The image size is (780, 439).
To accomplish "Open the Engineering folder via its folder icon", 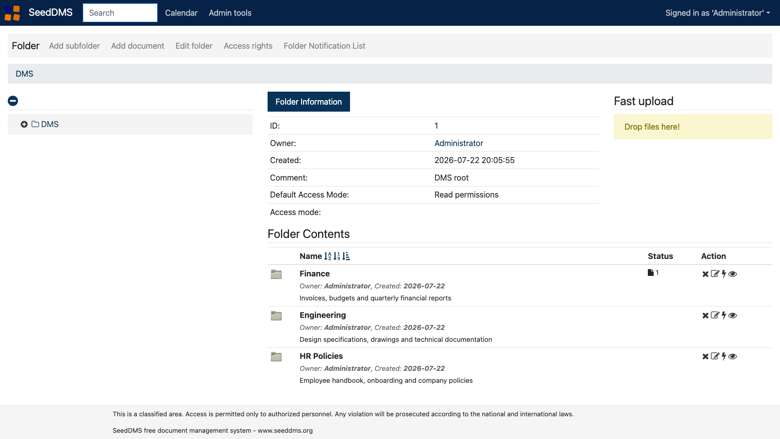I will tap(276, 316).
